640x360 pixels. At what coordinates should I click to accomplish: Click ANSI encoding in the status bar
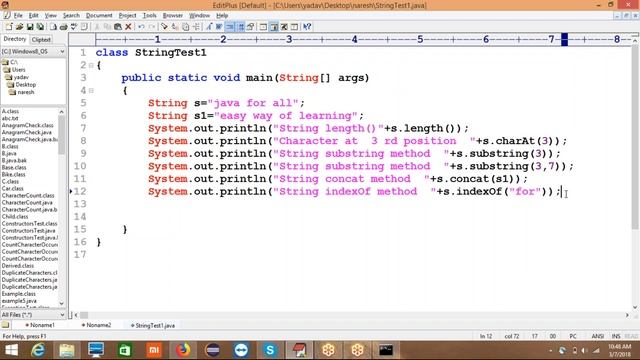(x=598, y=336)
